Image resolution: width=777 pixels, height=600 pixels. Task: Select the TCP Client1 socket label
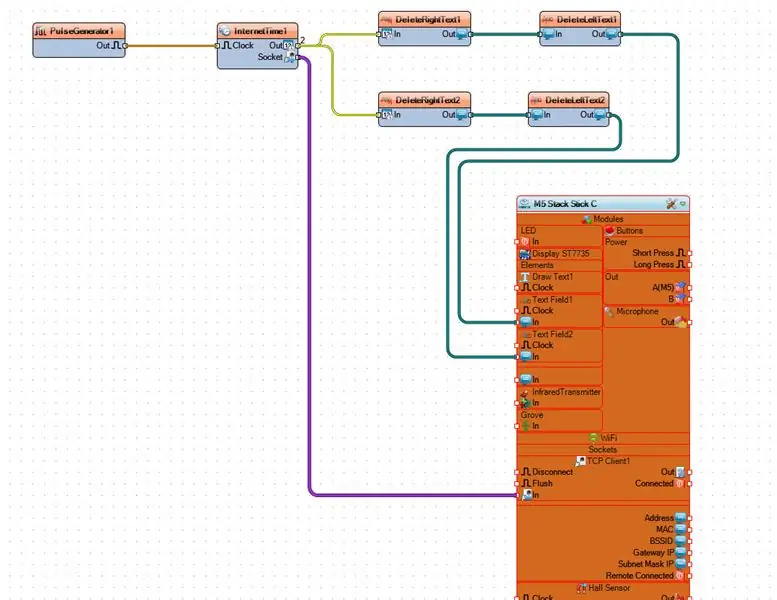coord(608,461)
